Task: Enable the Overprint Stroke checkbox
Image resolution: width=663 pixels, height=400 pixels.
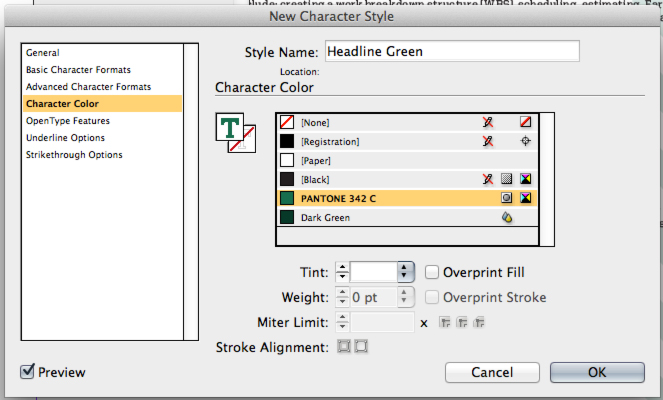Action: click(432, 297)
